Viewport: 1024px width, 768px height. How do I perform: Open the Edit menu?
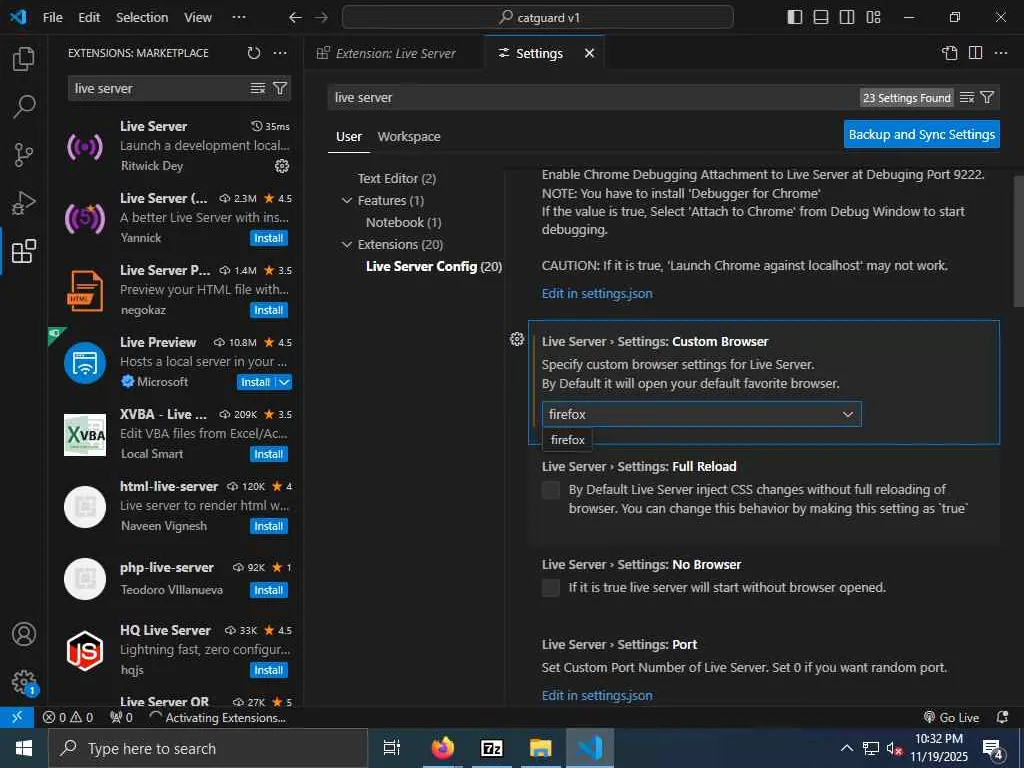(89, 17)
